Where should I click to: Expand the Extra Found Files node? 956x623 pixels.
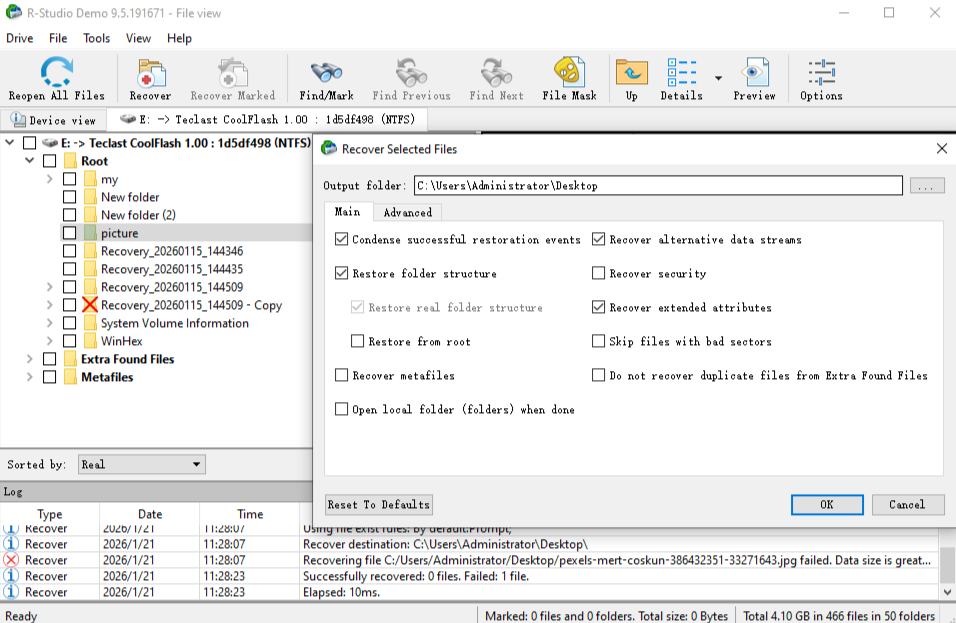coord(29,359)
